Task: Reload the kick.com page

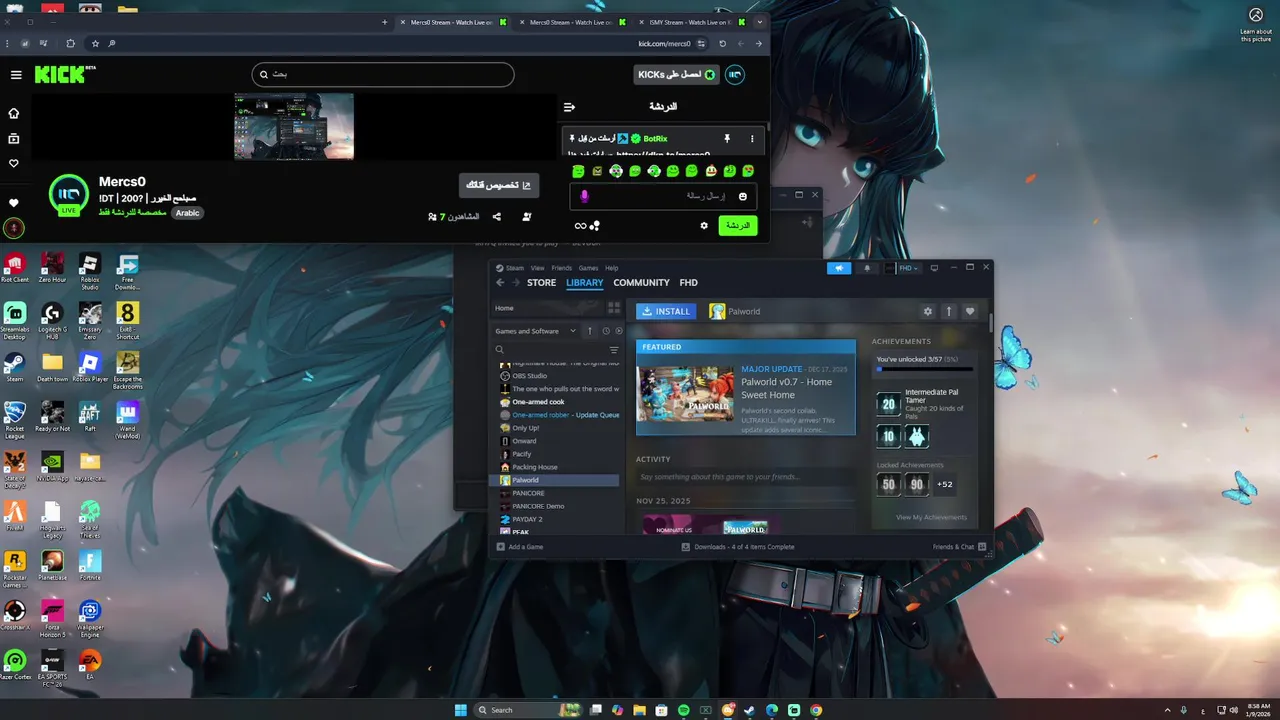Action: pos(722,44)
